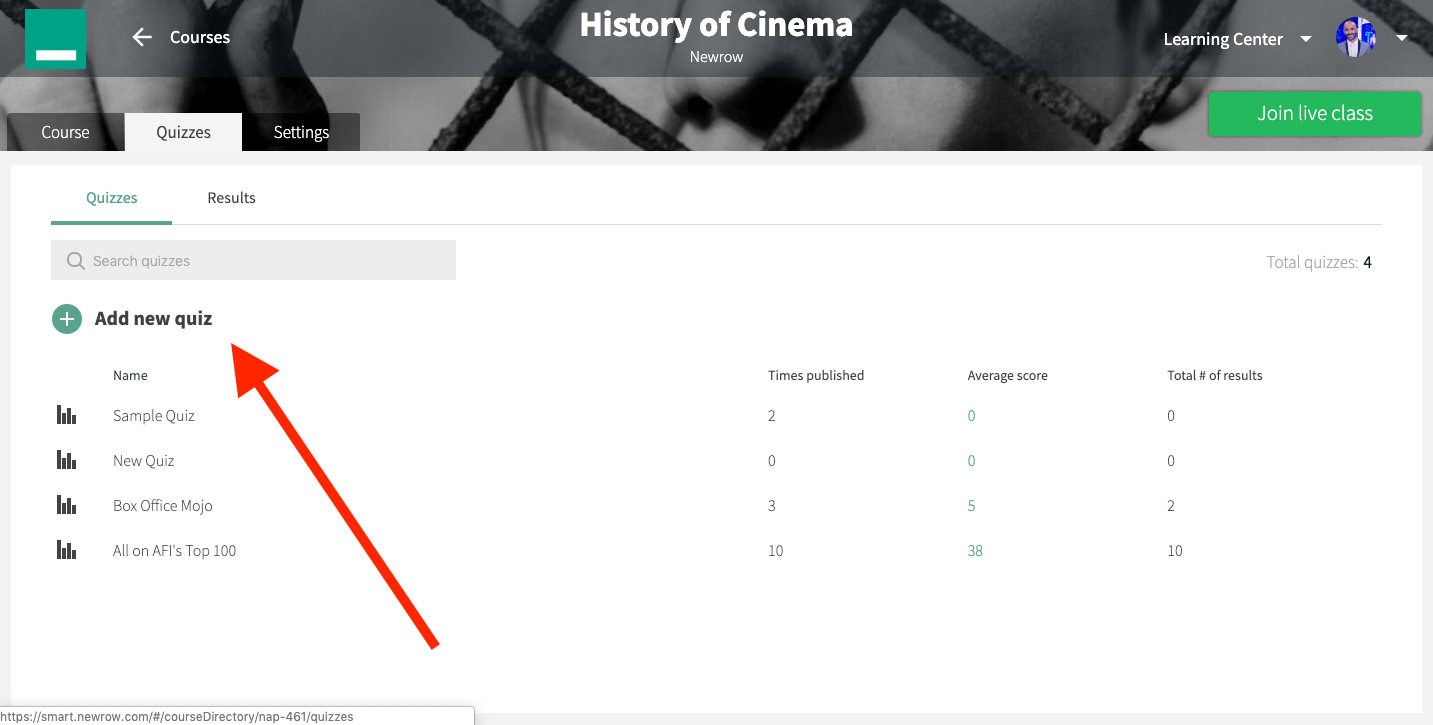Click the green plus Add new quiz icon
This screenshot has width=1433, height=725.
pyautogui.click(x=67, y=319)
